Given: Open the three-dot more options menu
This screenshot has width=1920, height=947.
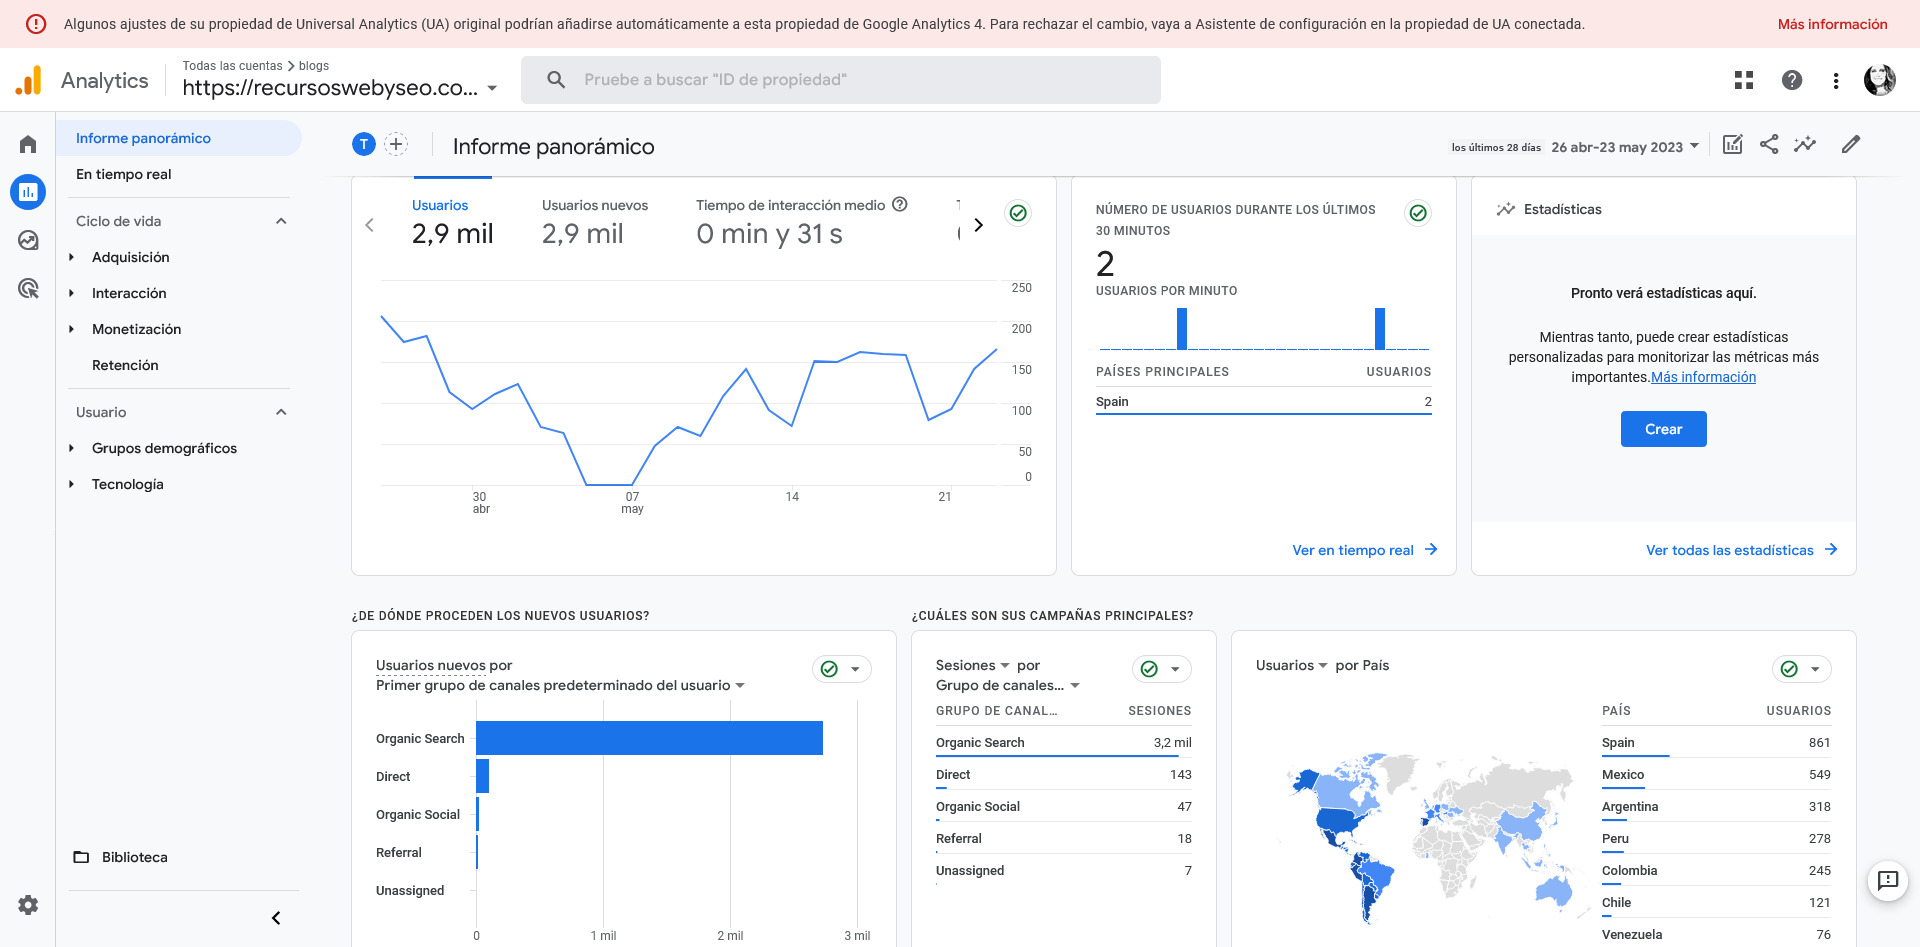Looking at the screenshot, I should [x=1836, y=80].
